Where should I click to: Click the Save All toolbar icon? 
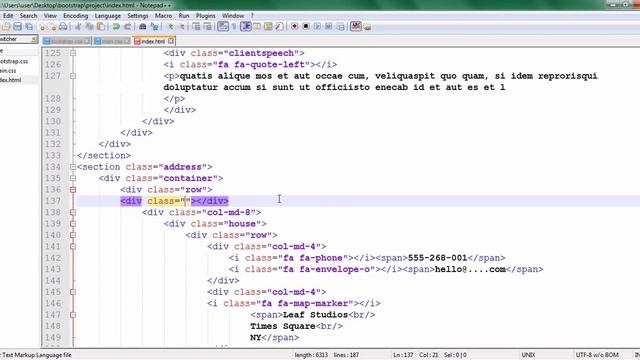(29, 27)
